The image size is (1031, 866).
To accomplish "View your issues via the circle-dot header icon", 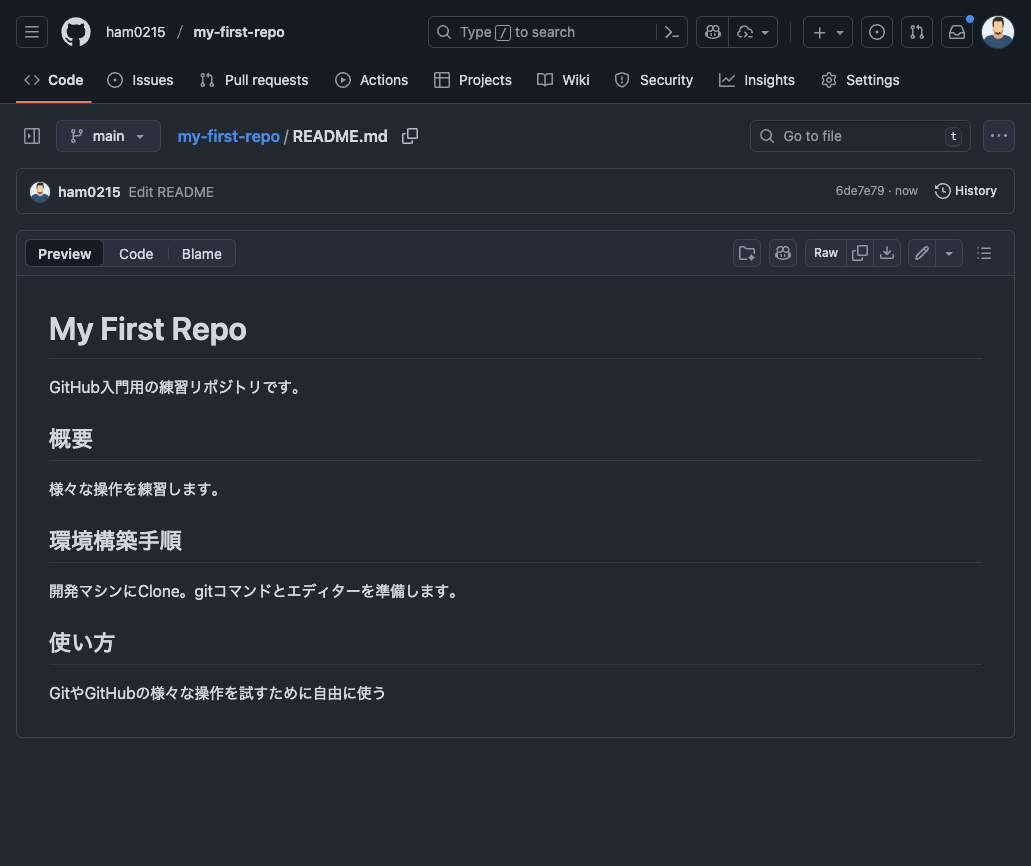I will (877, 31).
